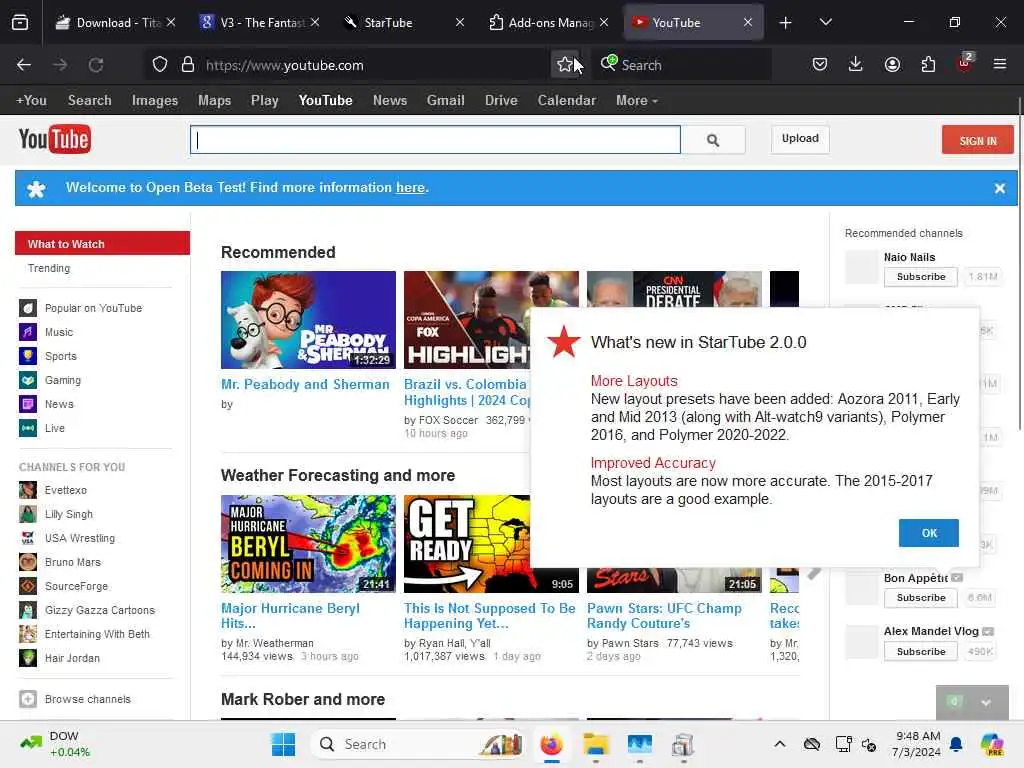Select Live in the sidebar

pos(55,428)
